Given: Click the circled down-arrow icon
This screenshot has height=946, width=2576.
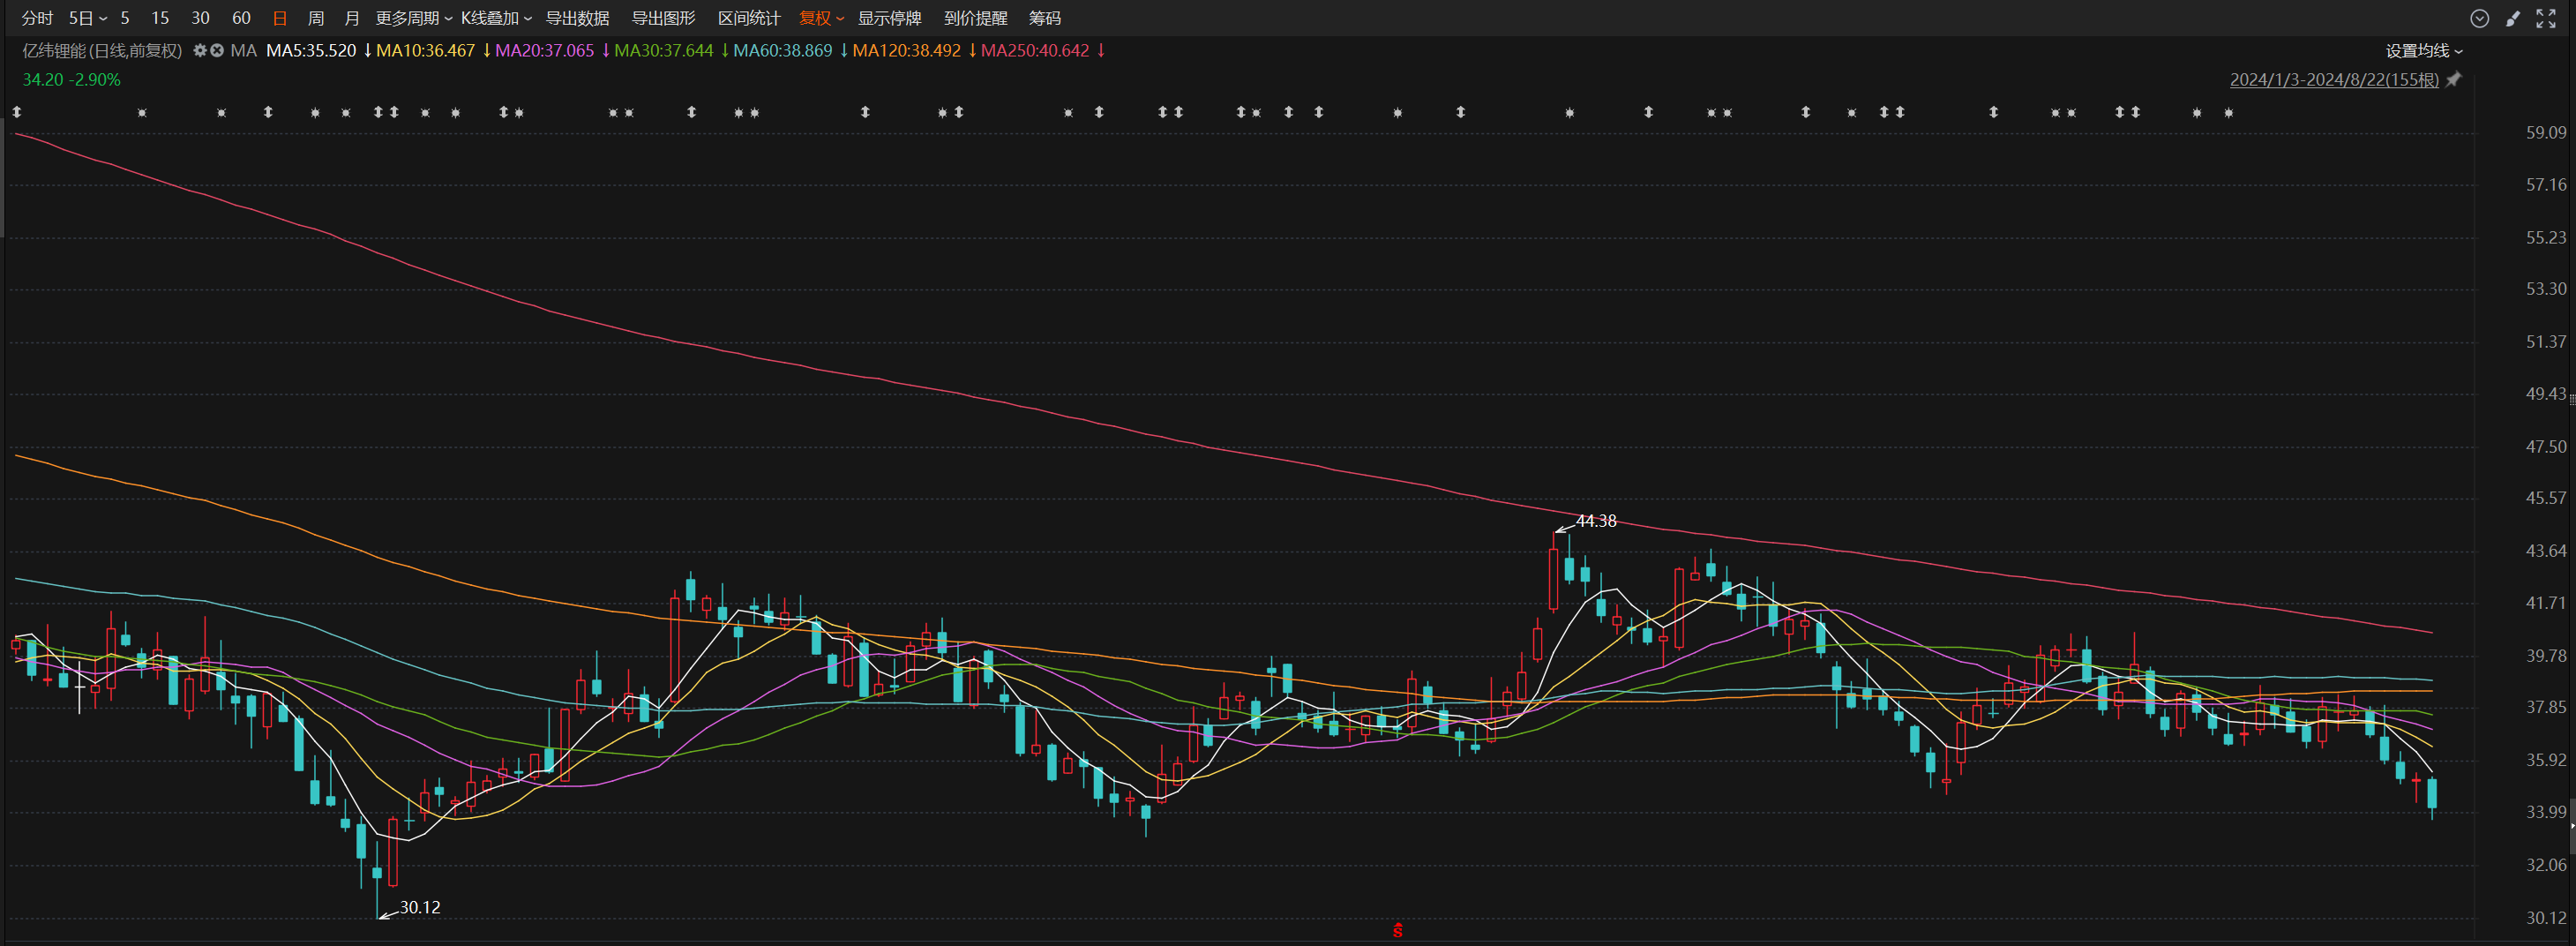Looking at the screenshot, I should 2478,18.
